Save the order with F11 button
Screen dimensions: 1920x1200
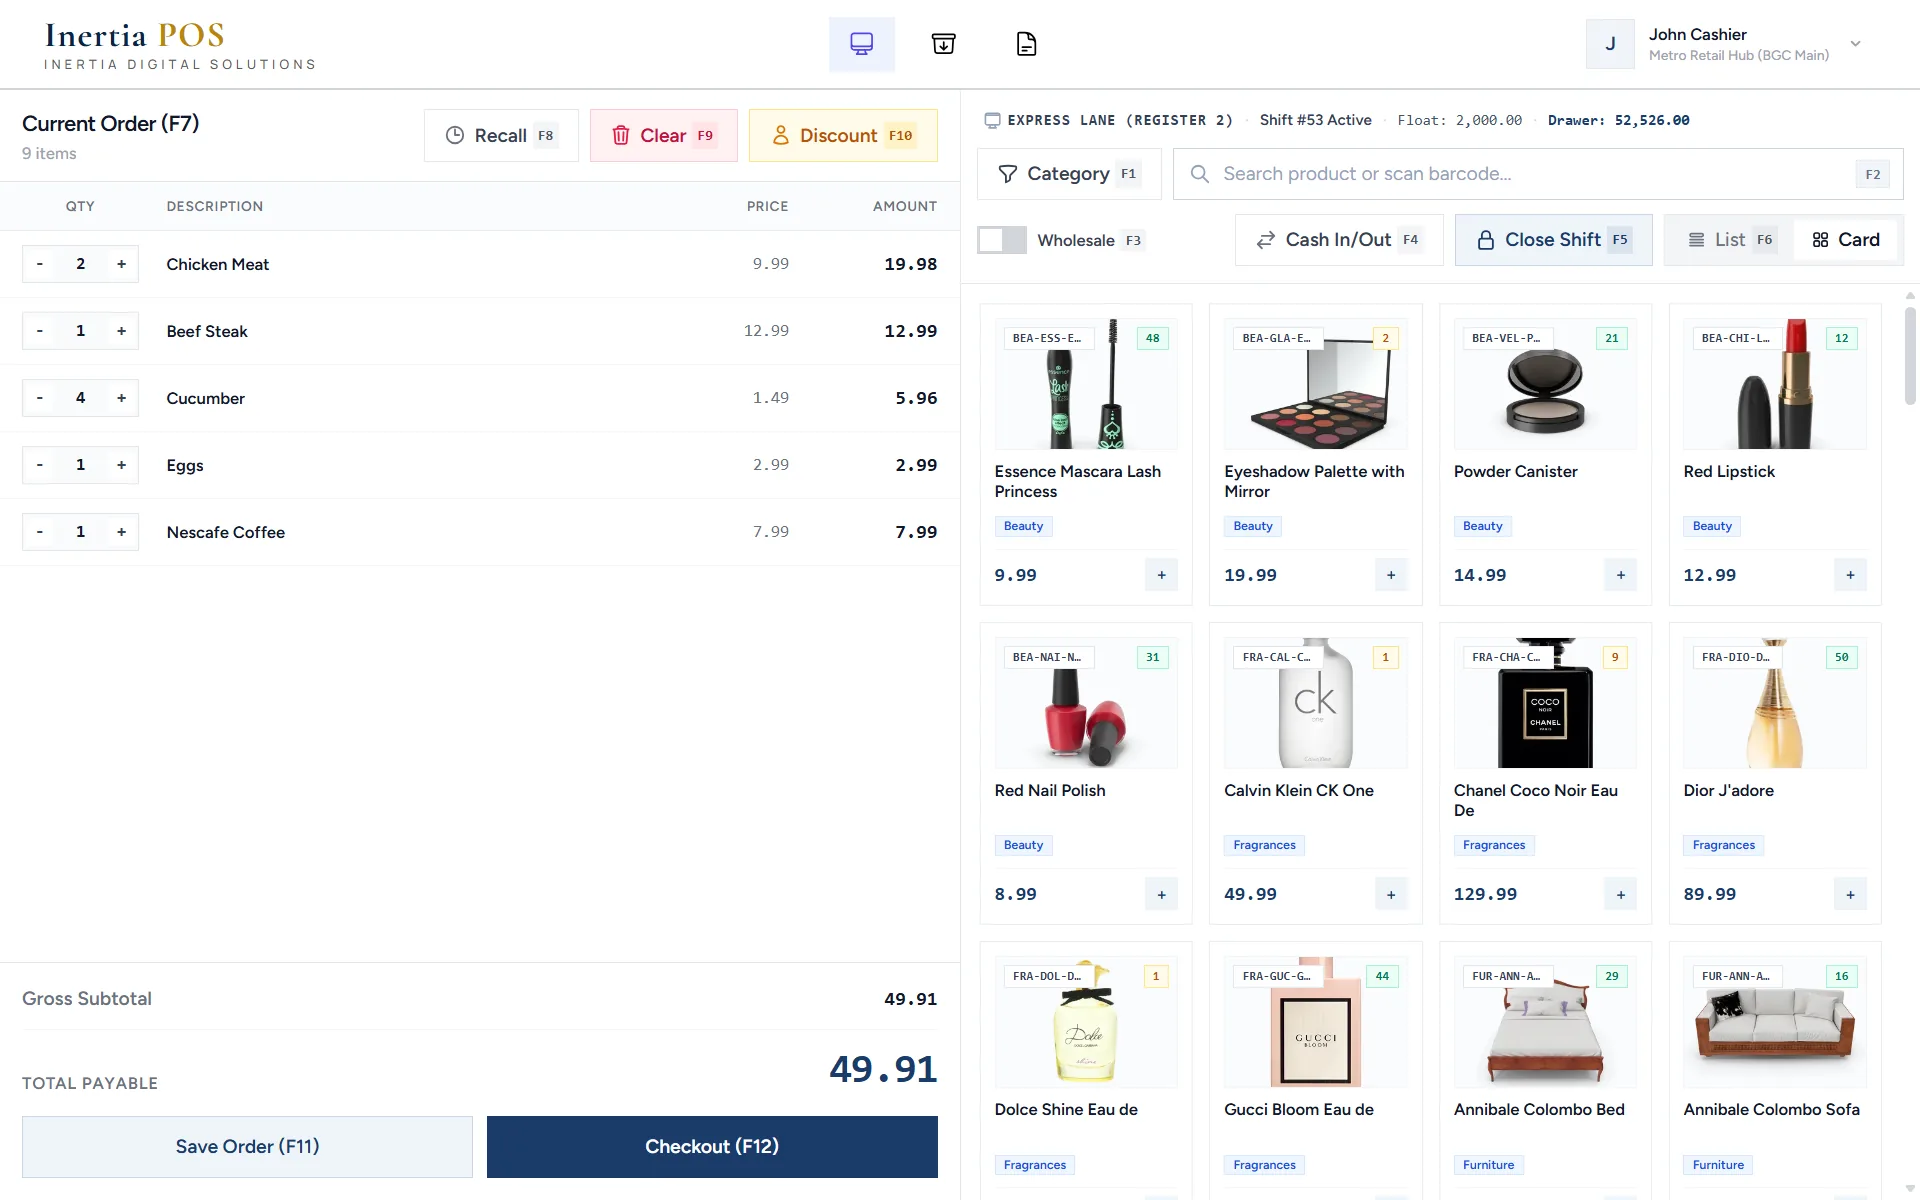[247, 1147]
